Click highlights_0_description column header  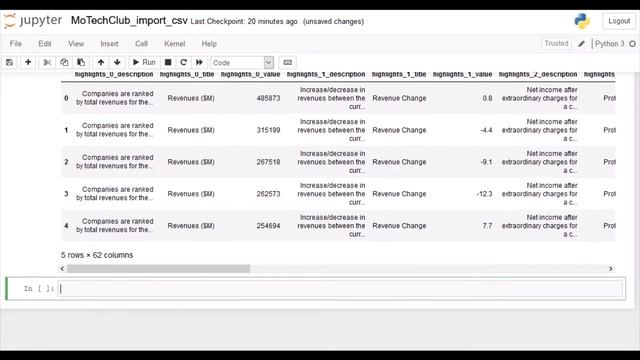coord(114,75)
